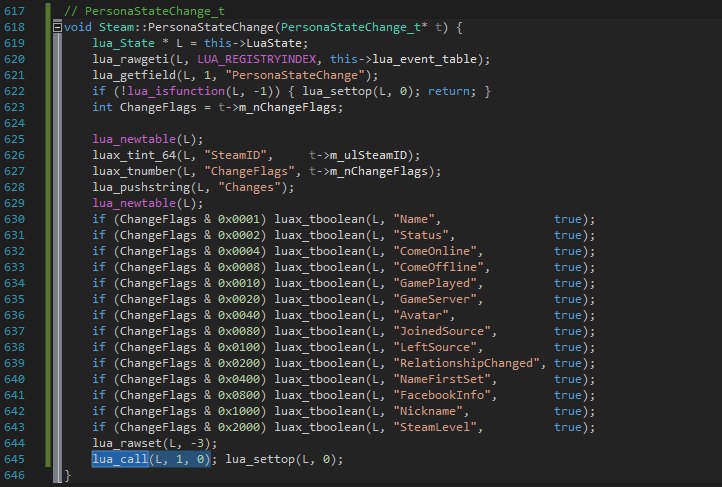Click the 0x0001 hex constant
Image resolution: width=722 pixels, height=487 pixels.
click(x=239, y=219)
